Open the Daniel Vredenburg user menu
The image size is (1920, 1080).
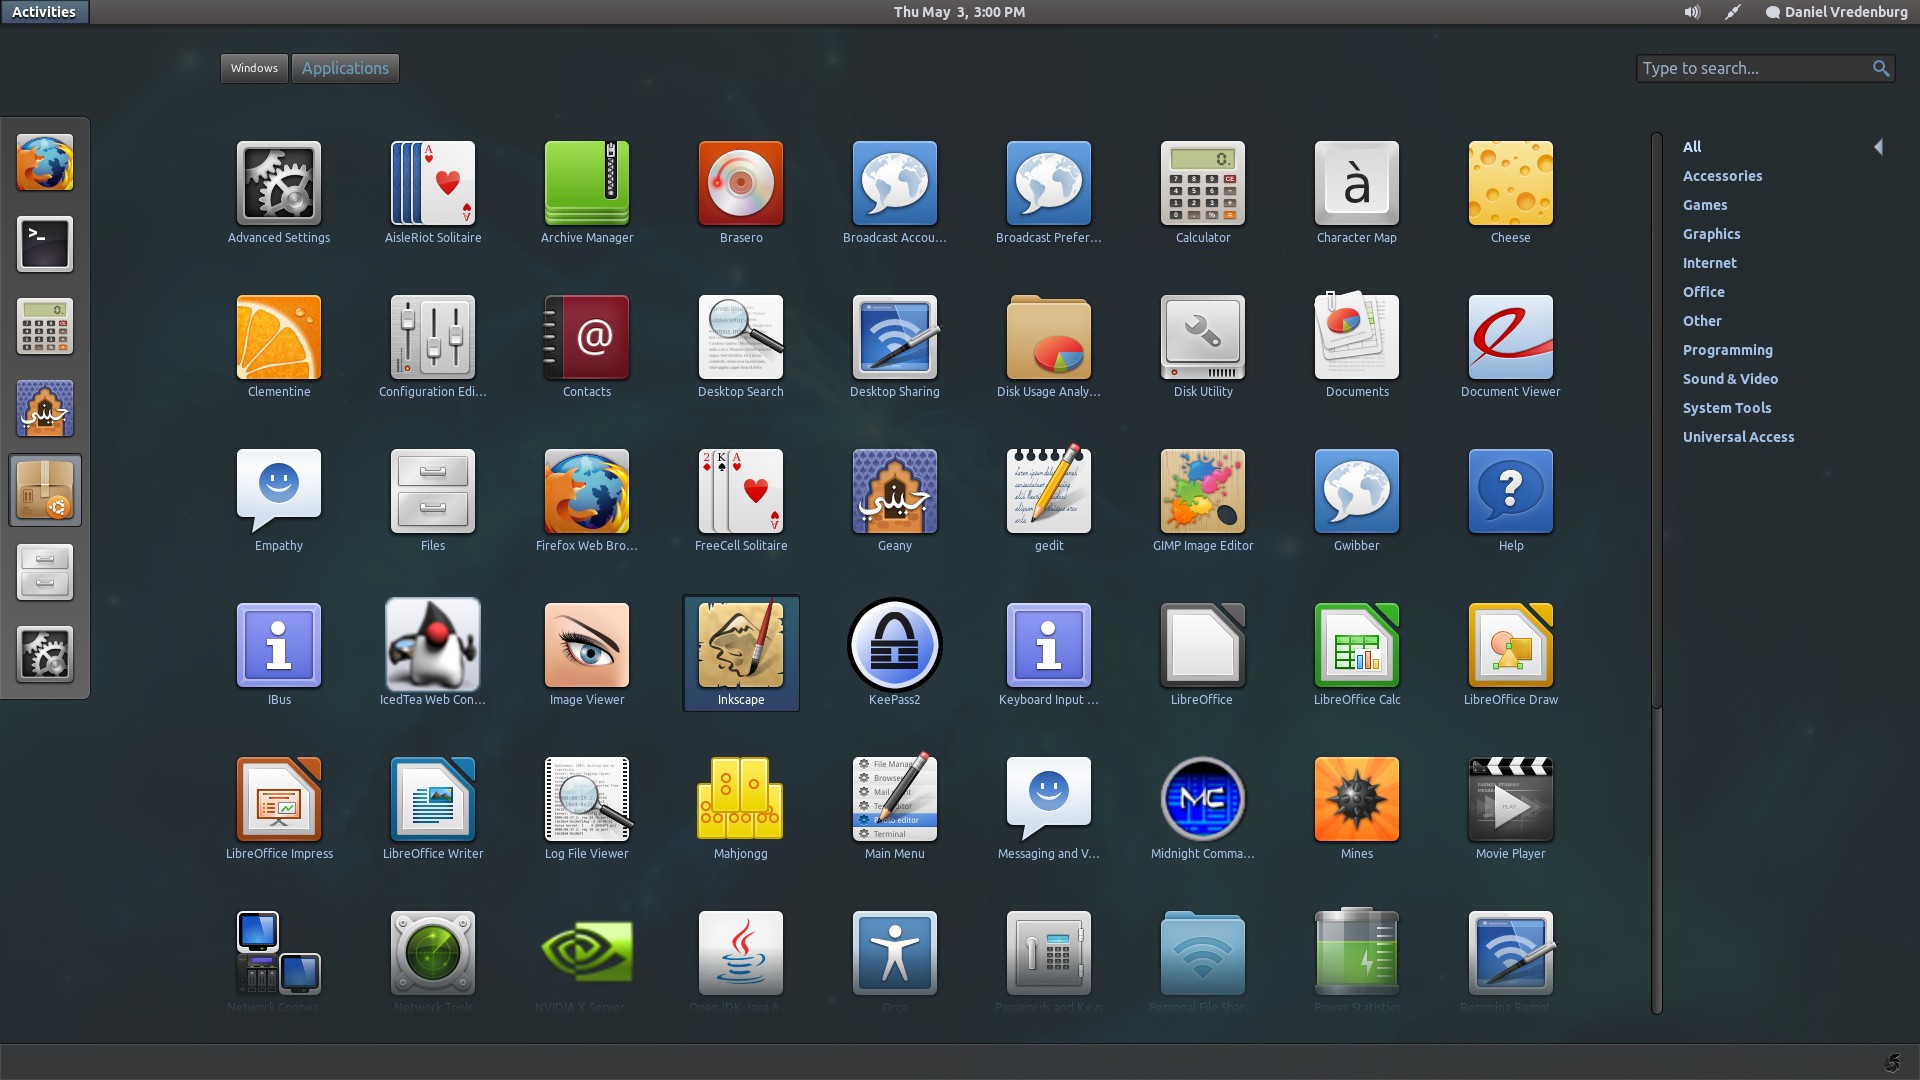tap(1836, 12)
